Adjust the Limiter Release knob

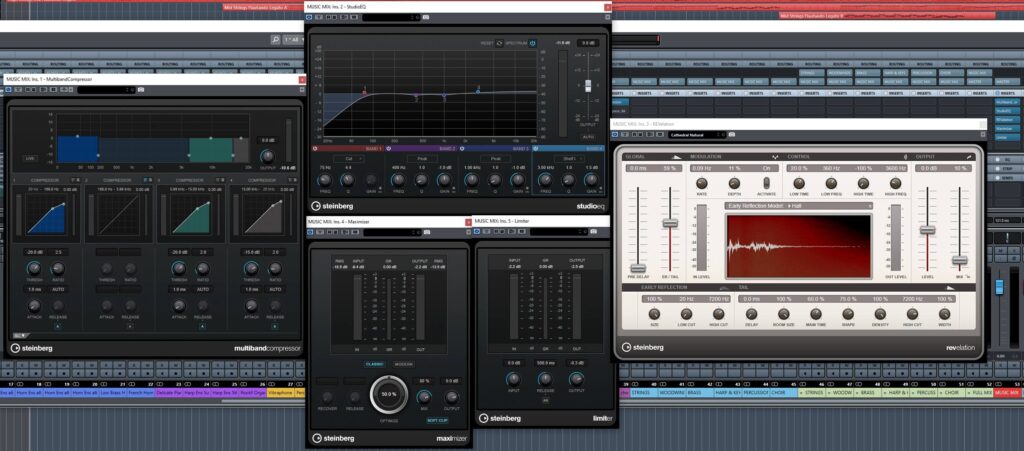click(x=545, y=379)
